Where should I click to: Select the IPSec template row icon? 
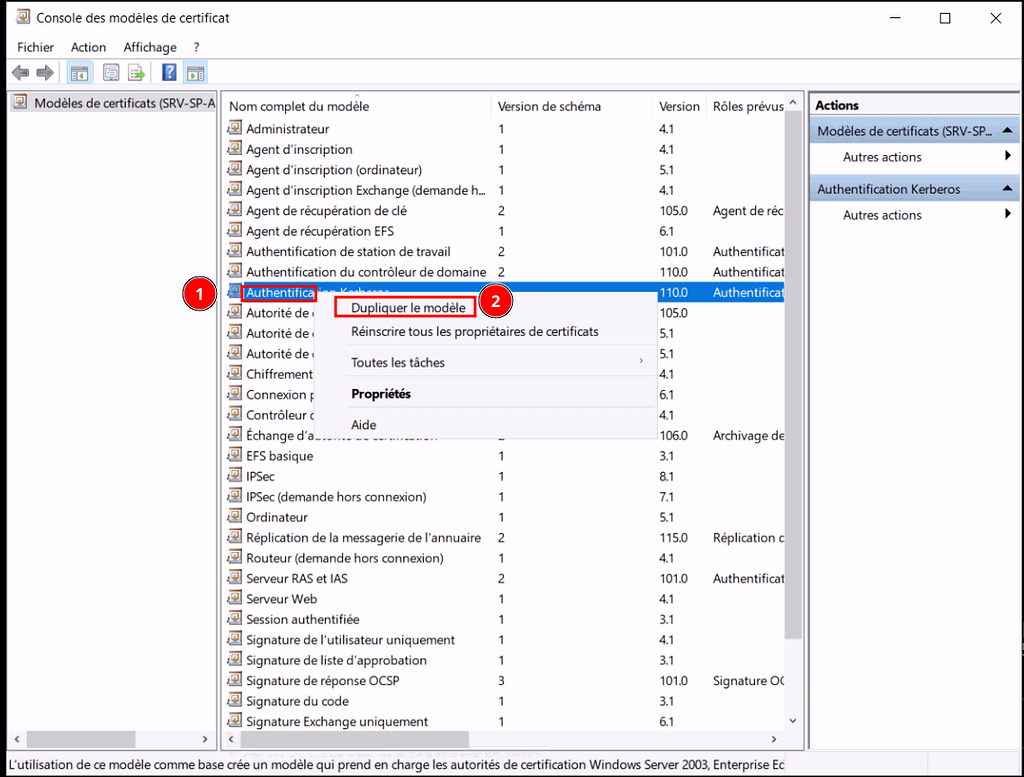pos(235,477)
